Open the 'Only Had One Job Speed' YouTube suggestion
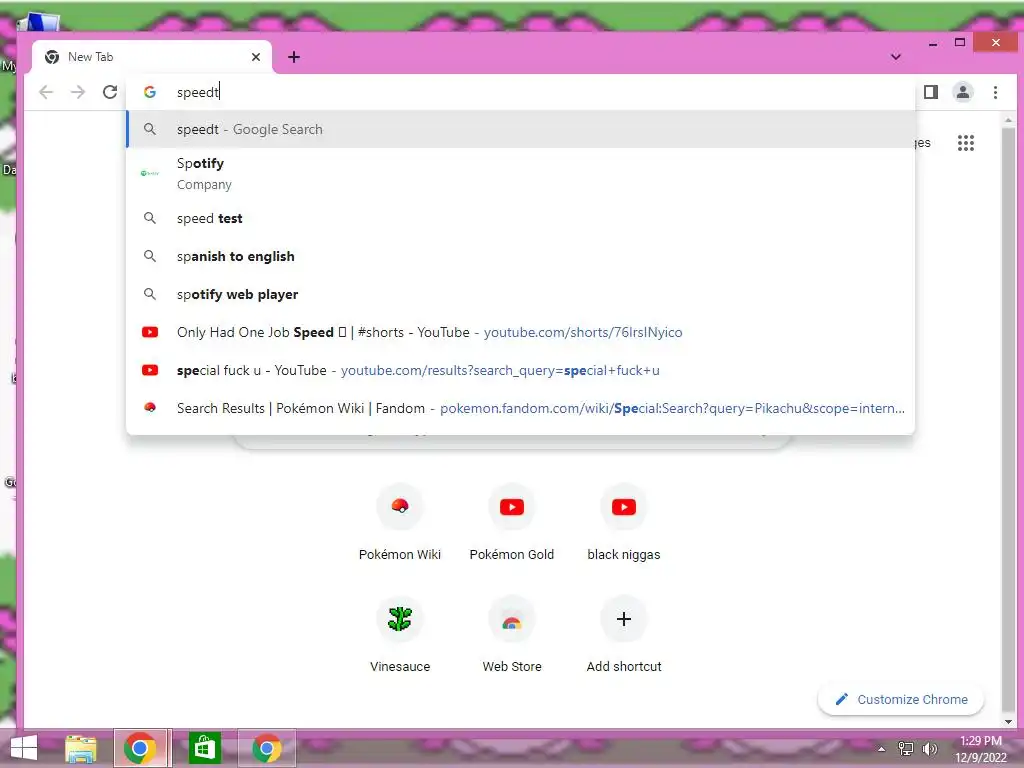This screenshot has height=768, width=1024. pos(520,332)
